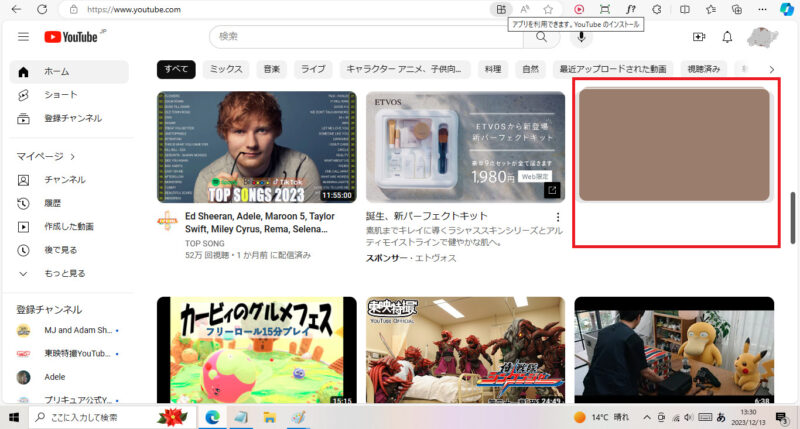Open Windows Start menu

coord(14,418)
